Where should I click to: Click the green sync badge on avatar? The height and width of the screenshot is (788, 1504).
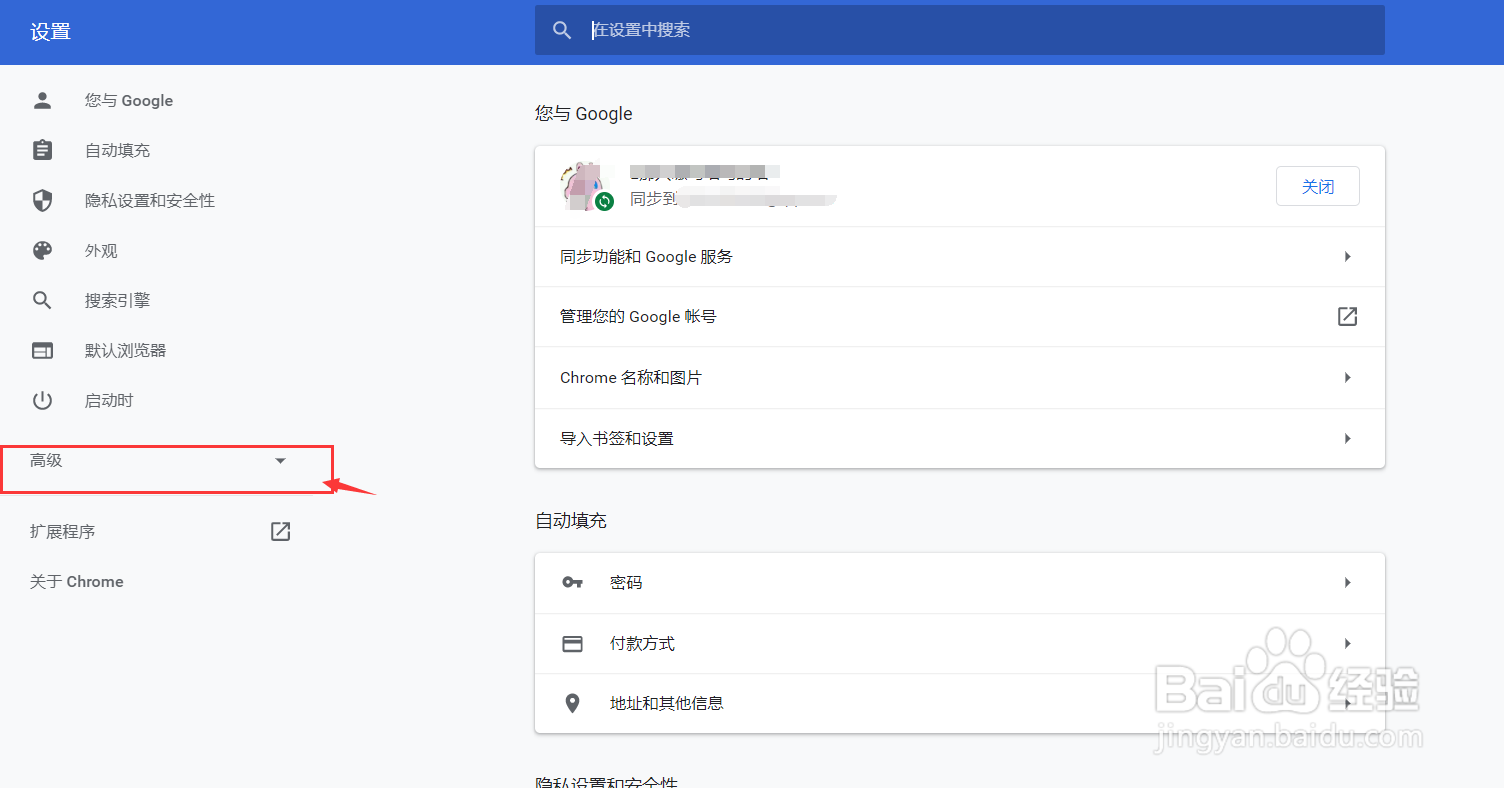(604, 202)
